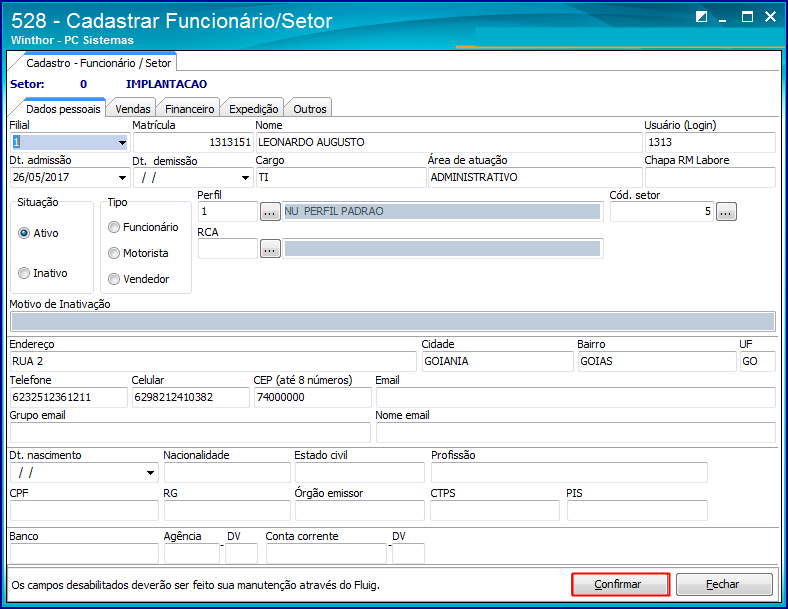788x609 pixels.
Task: Click the Chapa RM Labore field
Action: tap(710, 177)
